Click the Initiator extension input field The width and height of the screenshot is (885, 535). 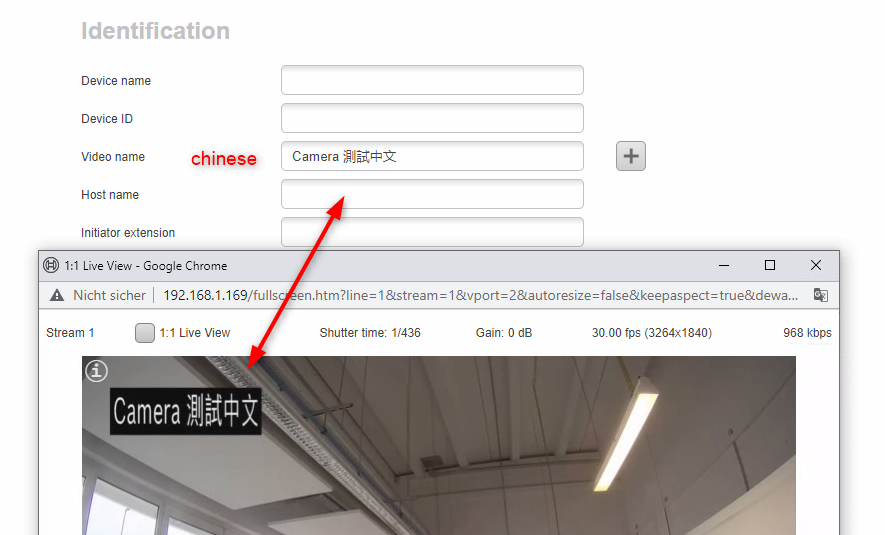point(432,232)
